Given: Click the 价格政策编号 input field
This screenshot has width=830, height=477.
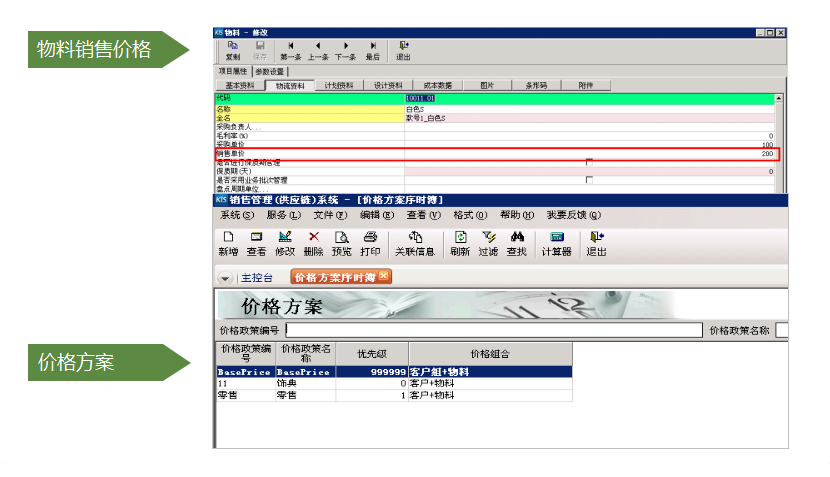Looking at the screenshot, I should click(x=493, y=330).
